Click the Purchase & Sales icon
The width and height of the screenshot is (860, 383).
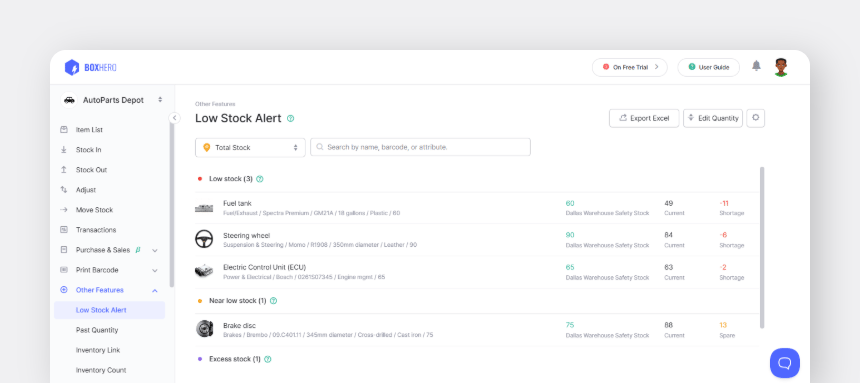(64, 250)
